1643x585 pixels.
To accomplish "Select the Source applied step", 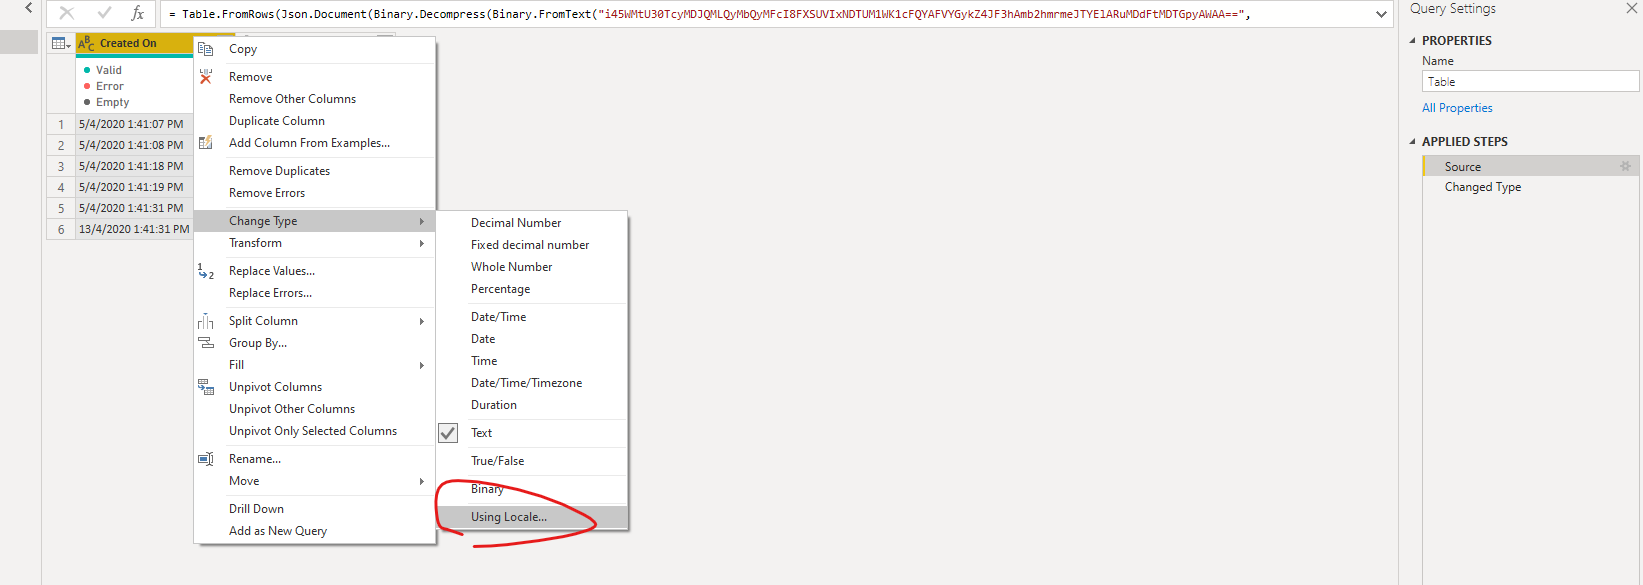I will pos(1531,166).
